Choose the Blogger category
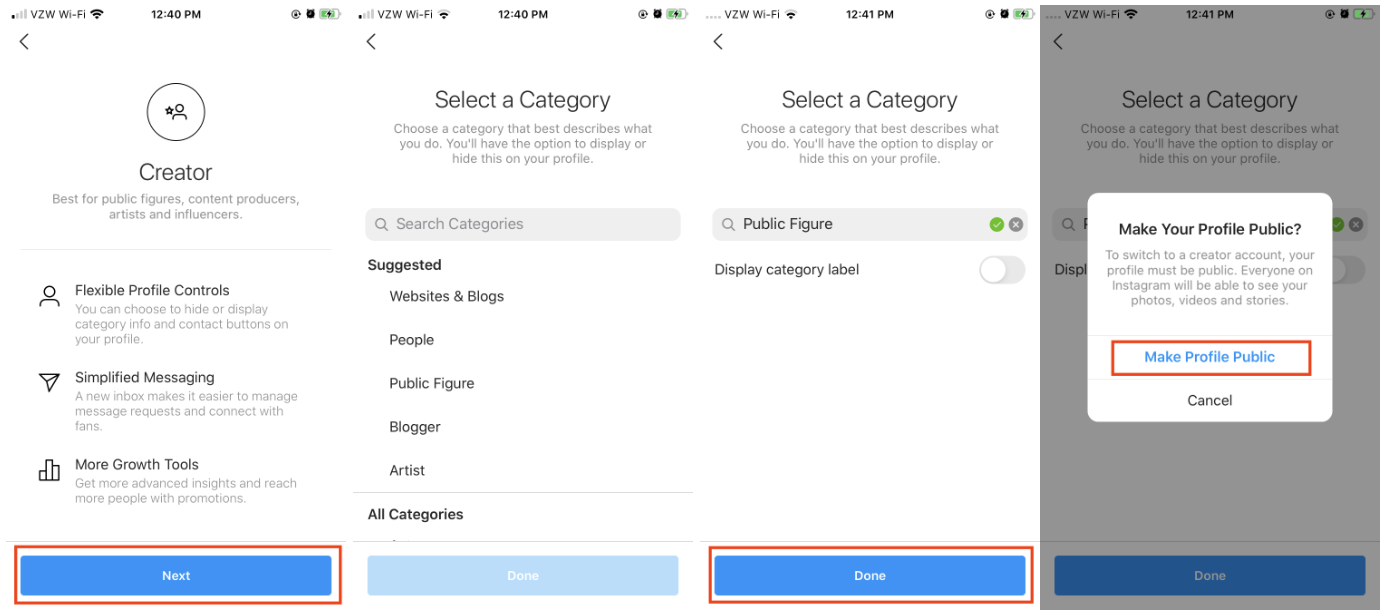 click(x=415, y=427)
